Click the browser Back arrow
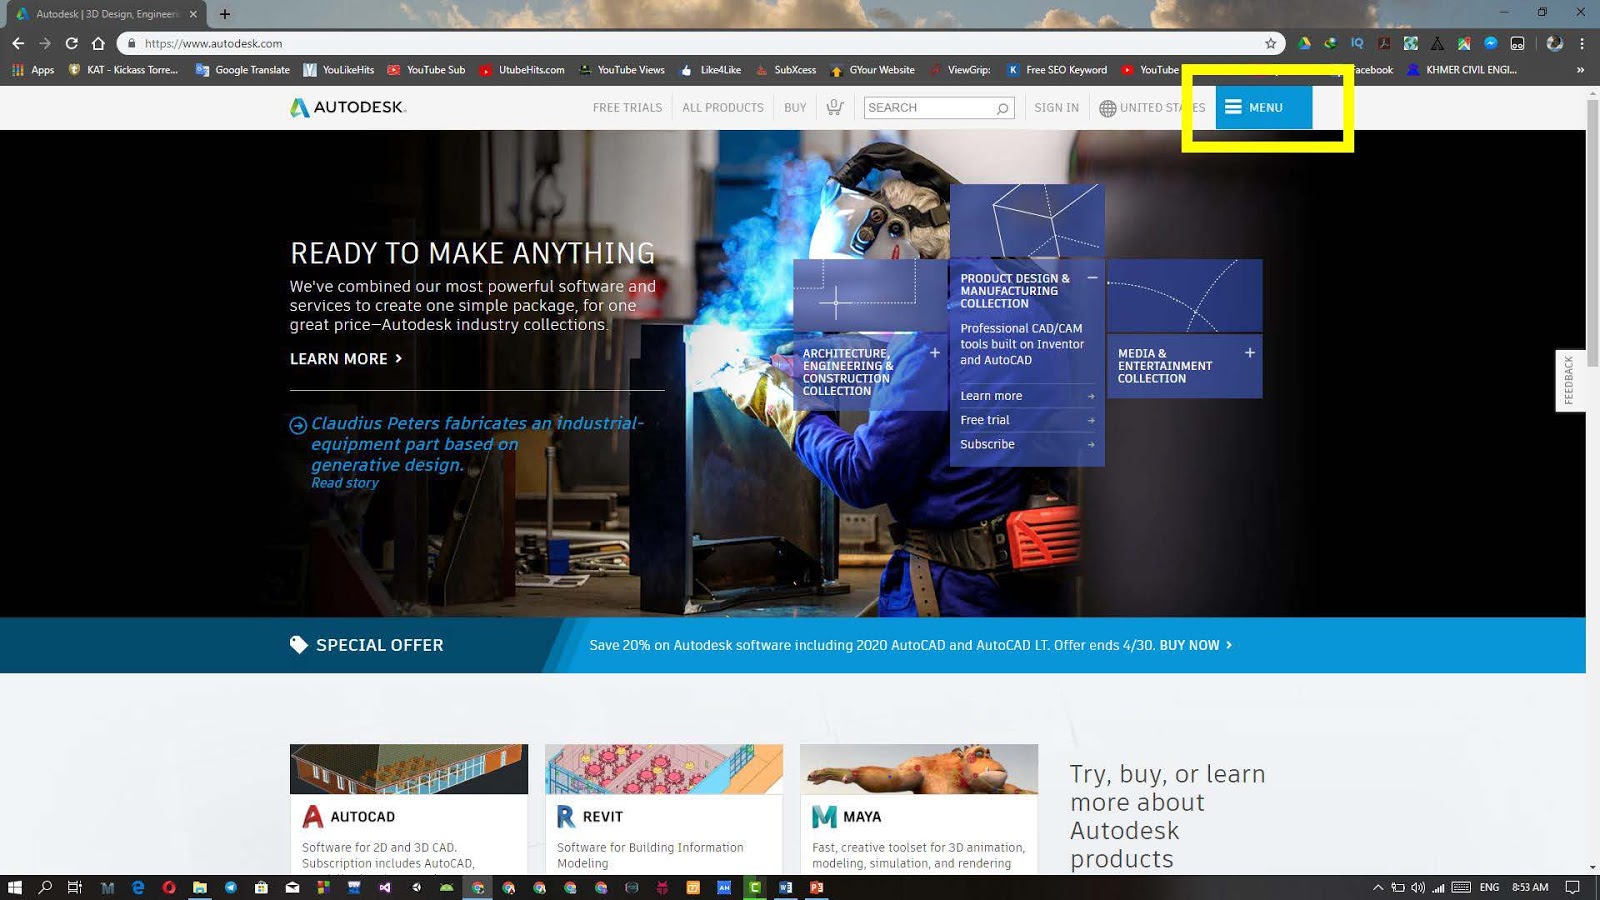Viewport: 1600px width, 900px height. (x=18, y=43)
